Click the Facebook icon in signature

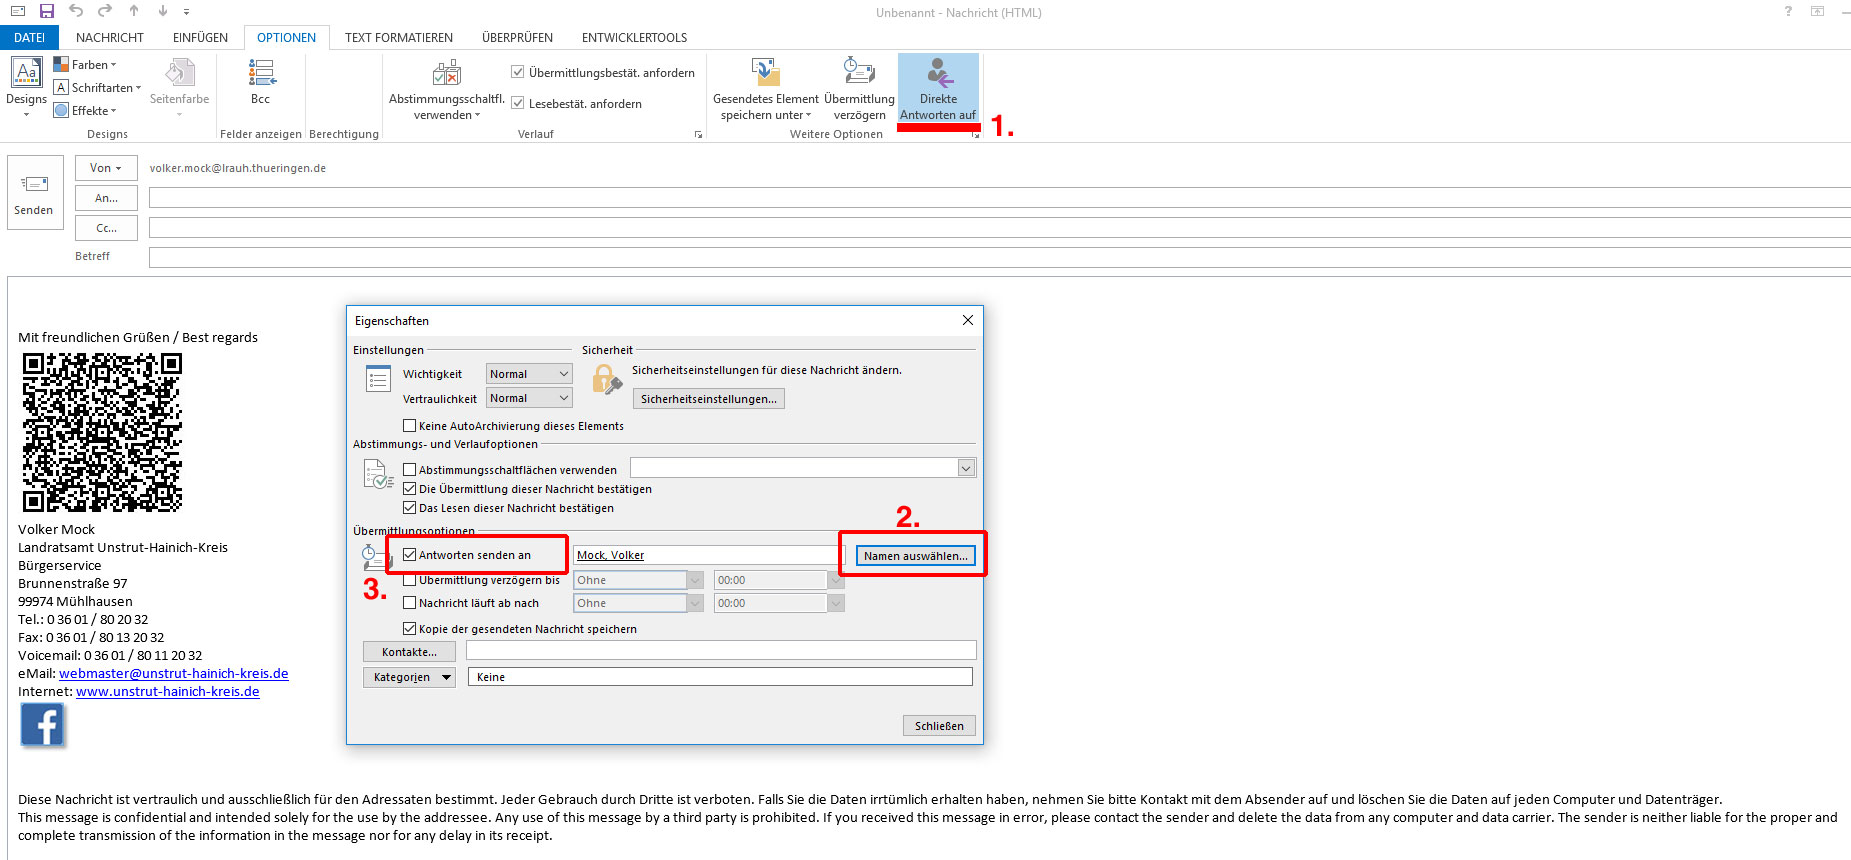click(42, 725)
